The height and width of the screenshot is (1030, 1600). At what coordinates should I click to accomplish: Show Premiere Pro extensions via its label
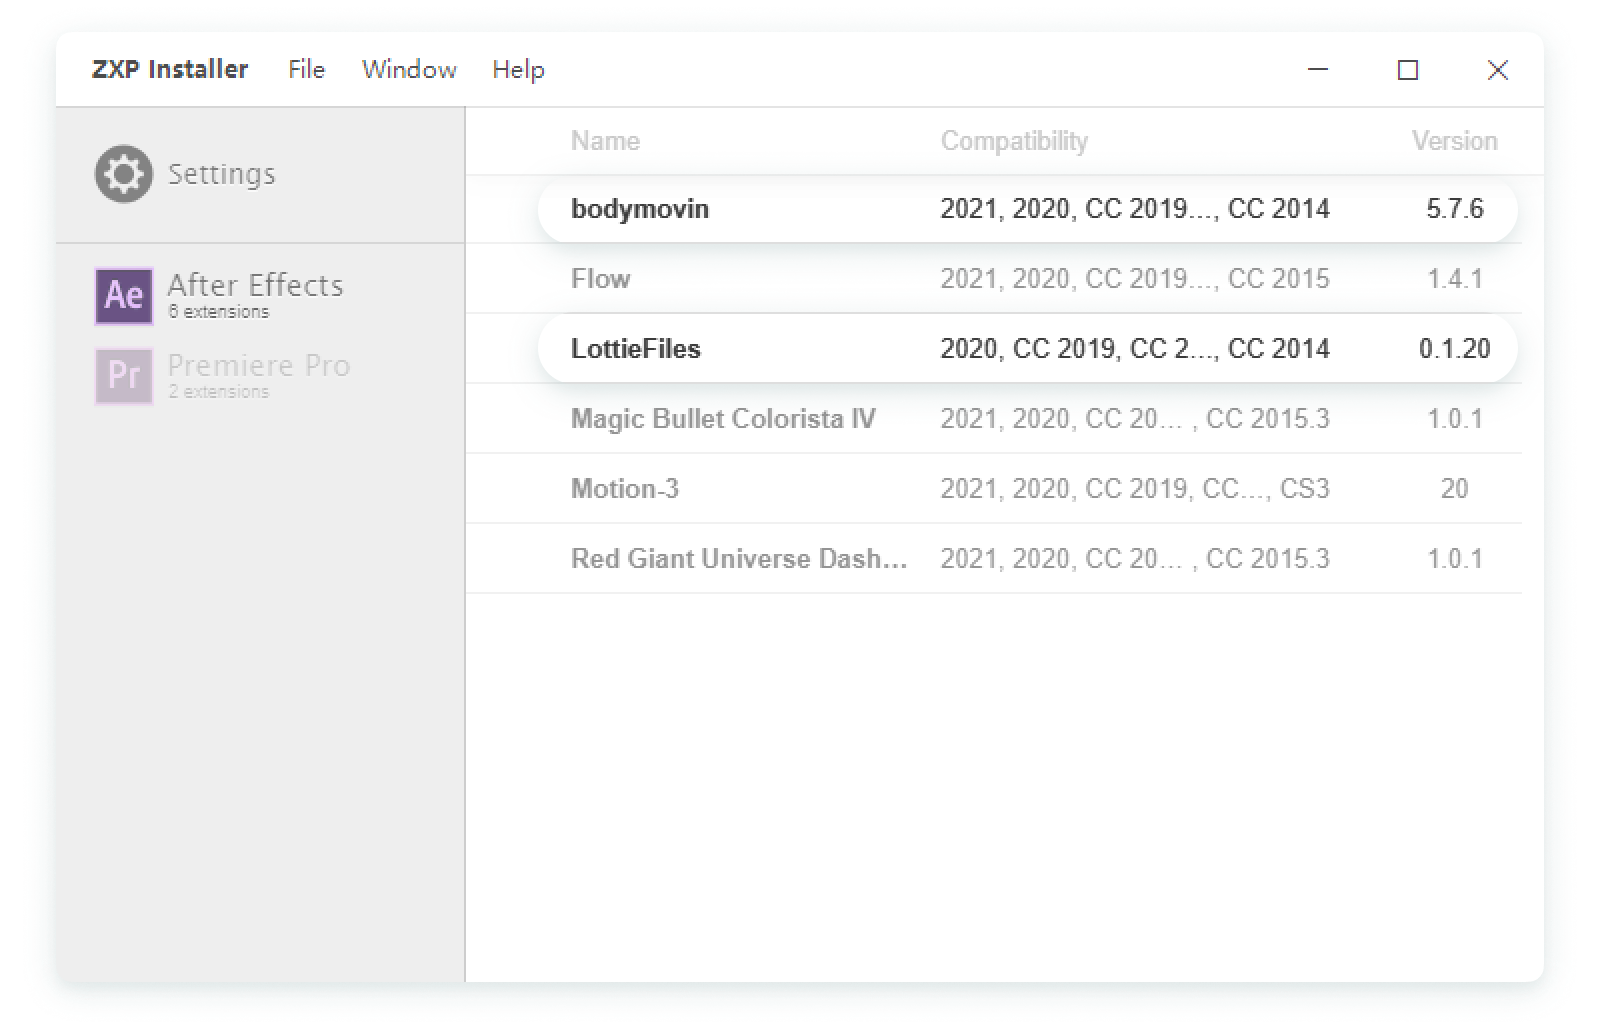click(259, 366)
